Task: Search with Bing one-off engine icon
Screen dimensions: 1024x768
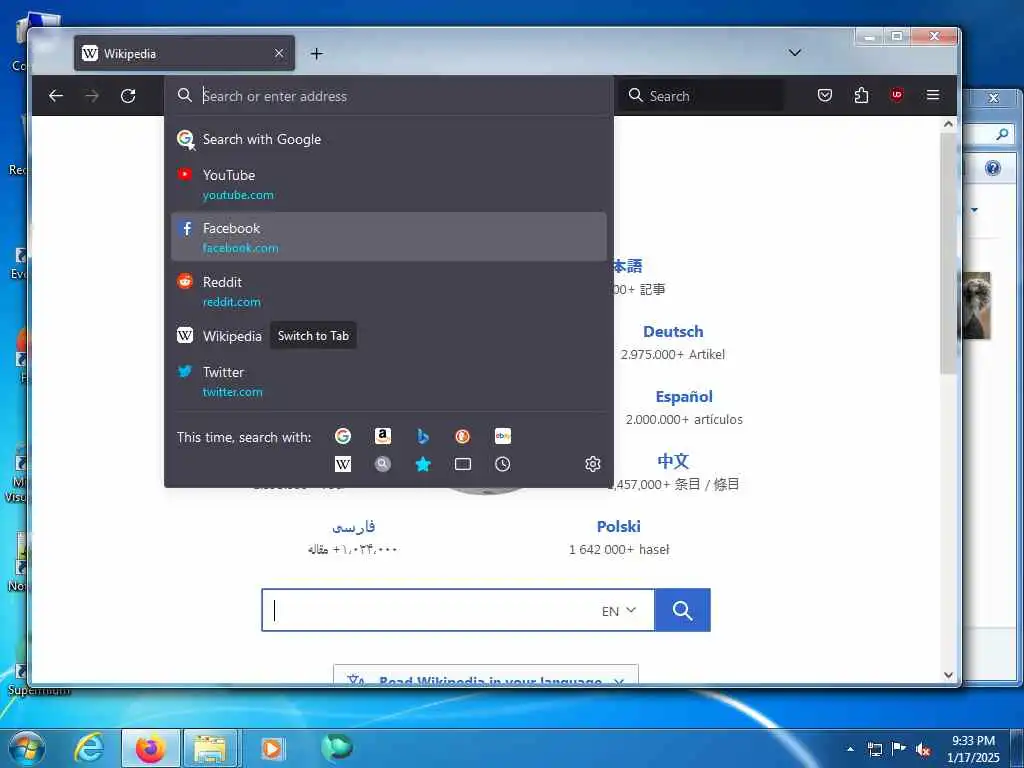Action: pyautogui.click(x=423, y=436)
